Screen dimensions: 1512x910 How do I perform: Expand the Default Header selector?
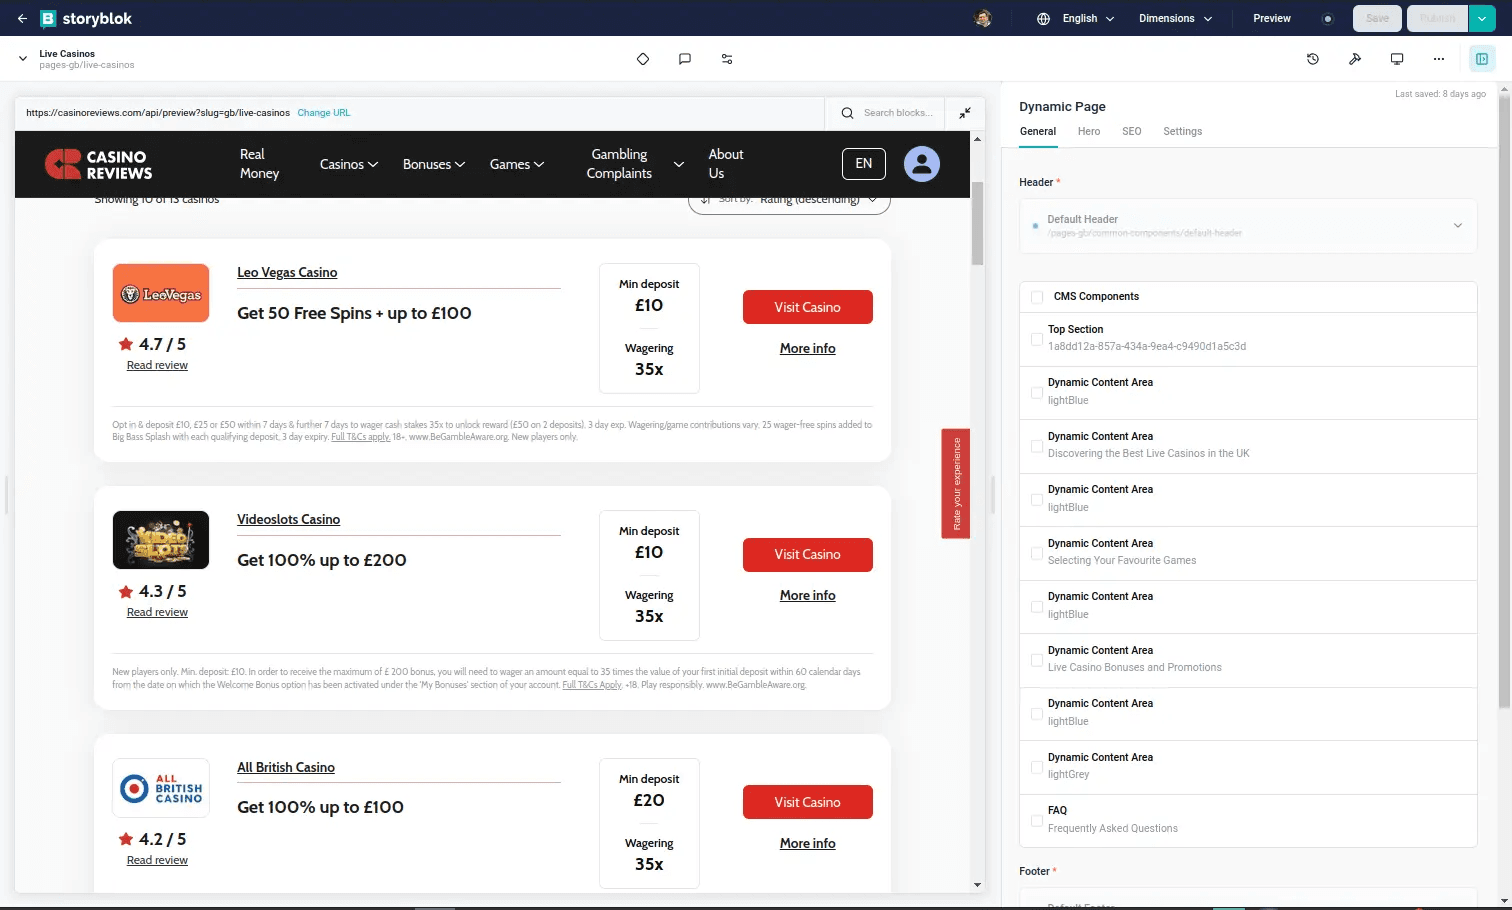point(1248,226)
